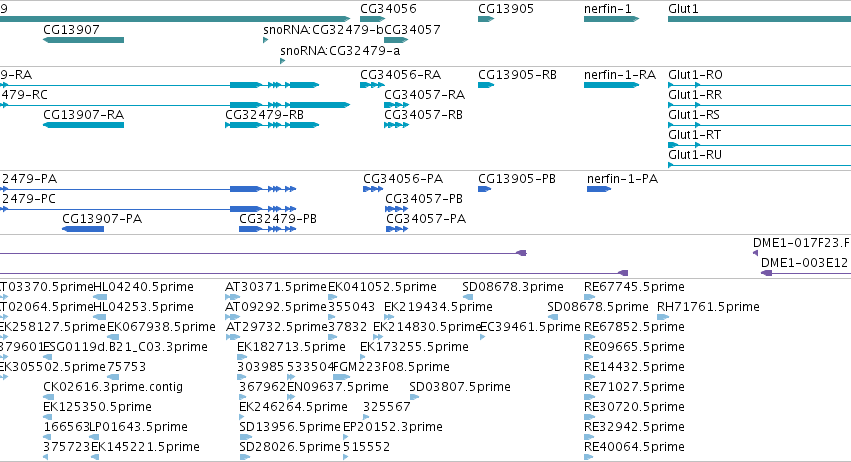Click the CG34056-PA protein label
The width and height of the screenshot is (851, 462).
(403, 179)
